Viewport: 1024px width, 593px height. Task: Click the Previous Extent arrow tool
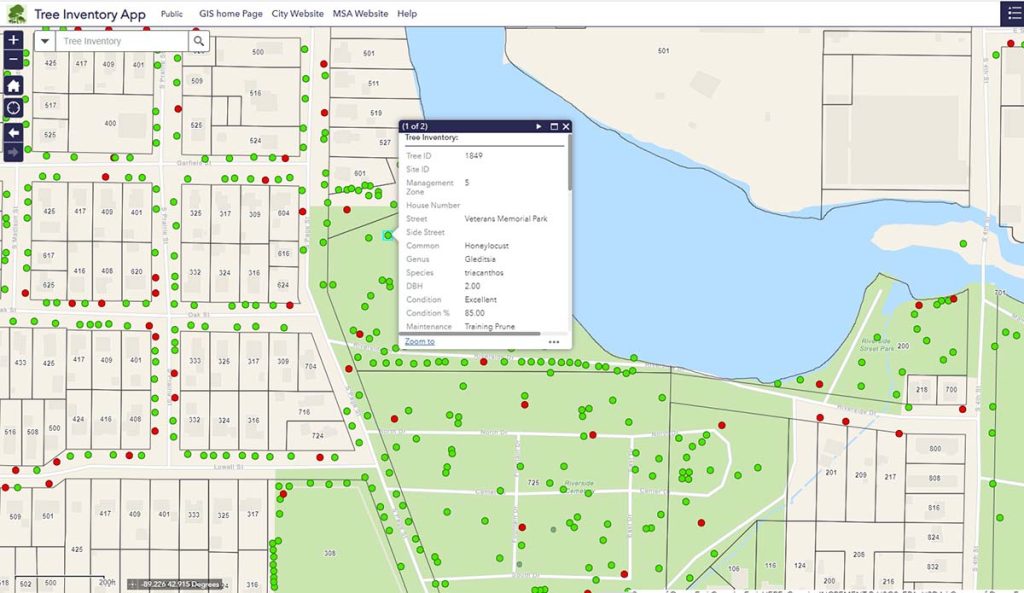pyautogui.click(x=13, y=130)
